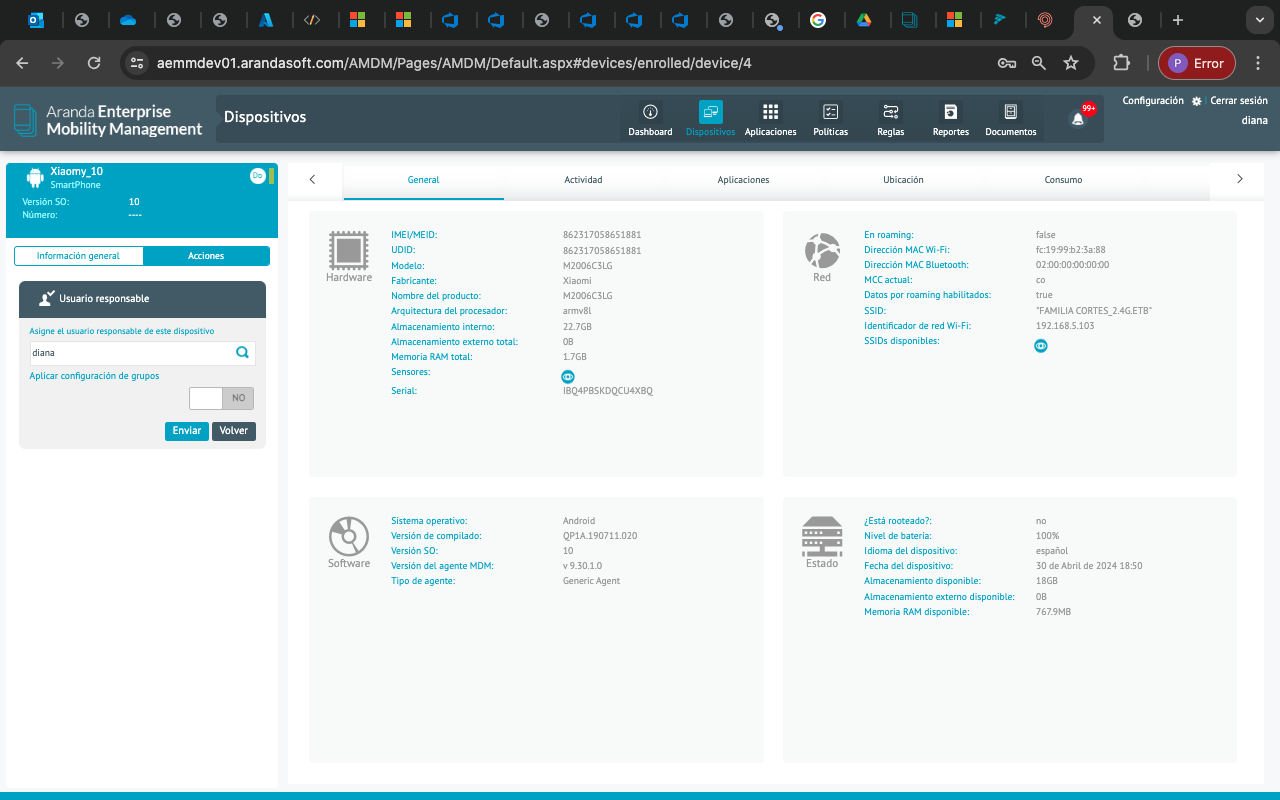Screen dimensions: 1280x800
Task: Open the Reglas section
Action: 890,119
